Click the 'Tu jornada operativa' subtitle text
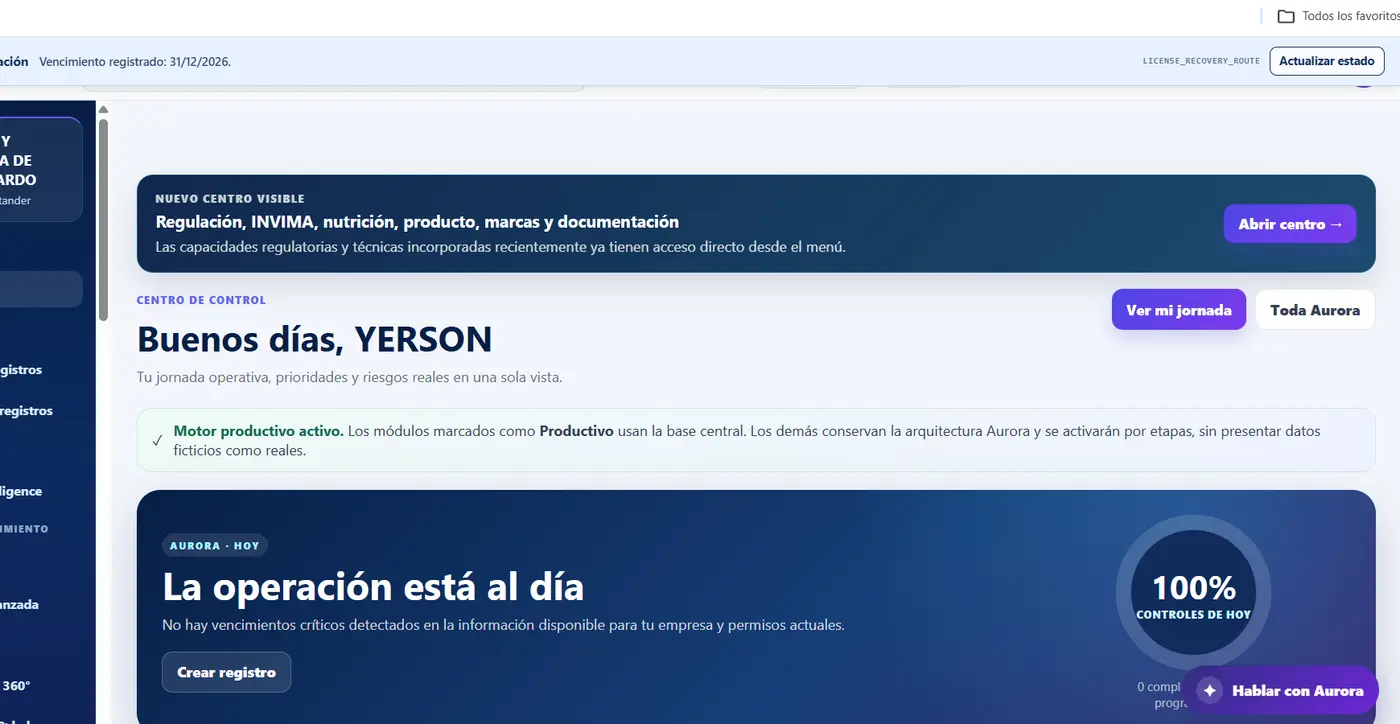 (x=349, y=377)
